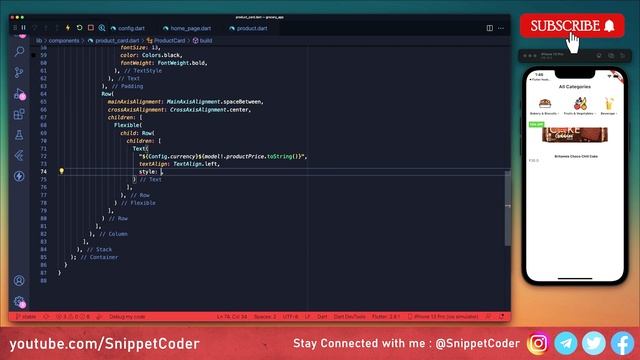Click the Fruits & Vegetables category icon
Screen dimensions: 640x360
[580, 103]
